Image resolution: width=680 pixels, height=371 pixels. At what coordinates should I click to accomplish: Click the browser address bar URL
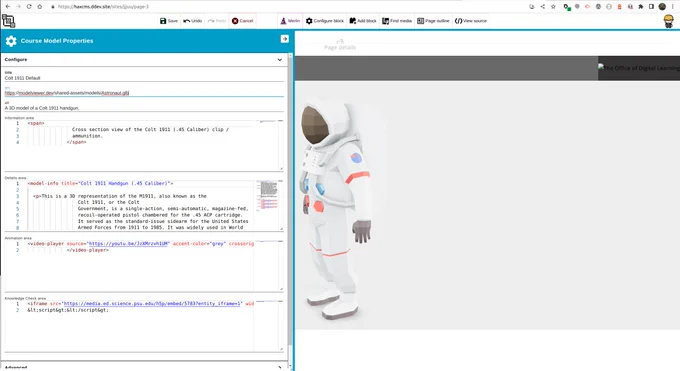pyautogui.click(x=103, y=7)
